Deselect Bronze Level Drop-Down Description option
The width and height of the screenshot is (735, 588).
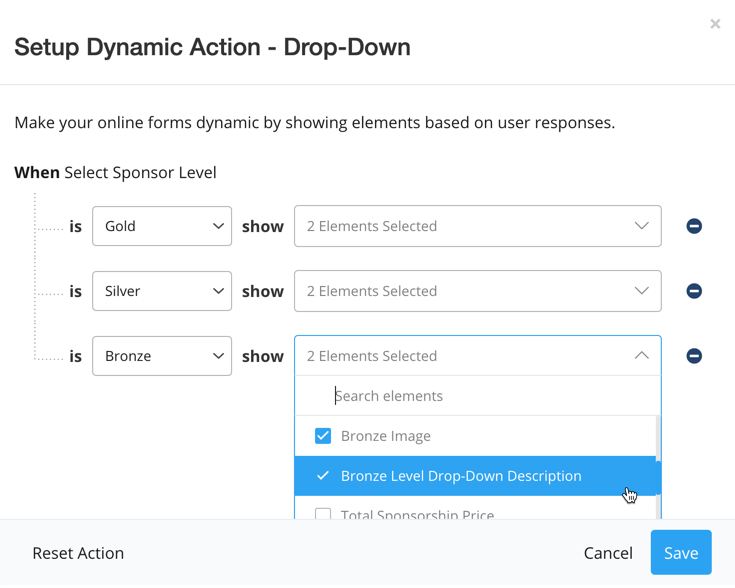pyautogui.click(x=475, y=476)
